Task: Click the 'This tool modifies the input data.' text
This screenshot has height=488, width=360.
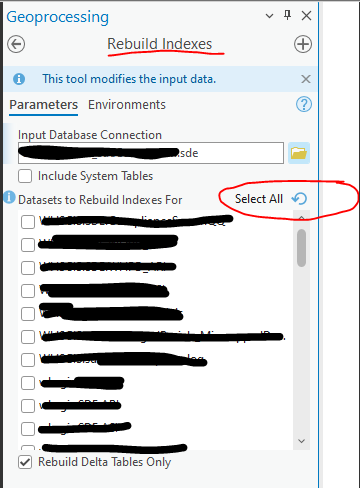Action: pyautogui.click(x=129, y=79)
